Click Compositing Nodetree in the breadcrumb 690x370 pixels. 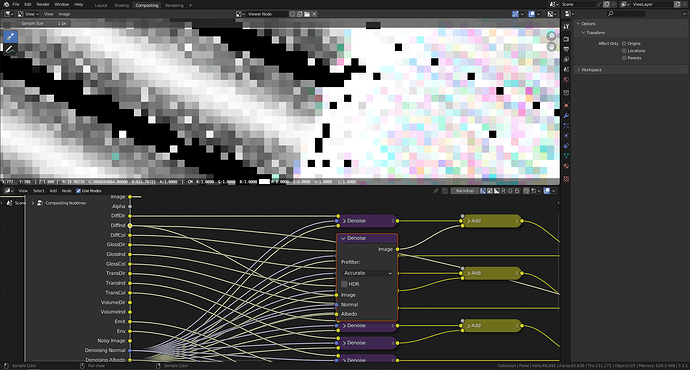click(x=66, y=203)
